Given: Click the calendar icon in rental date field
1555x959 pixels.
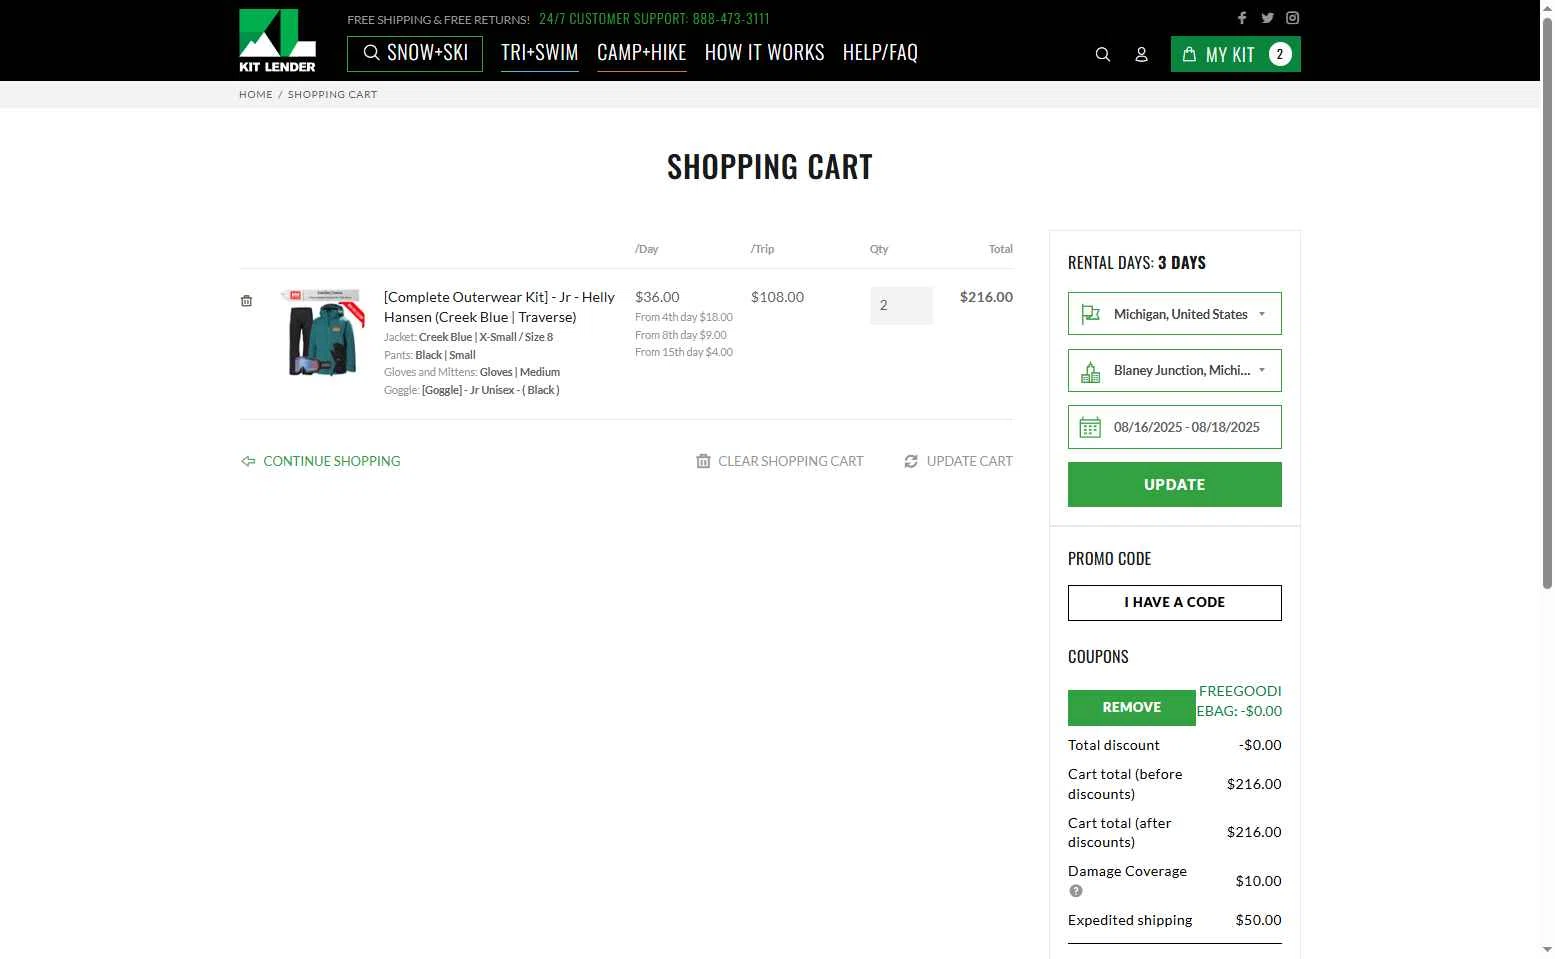Looking at the screenshot, I should point(1090,427).
